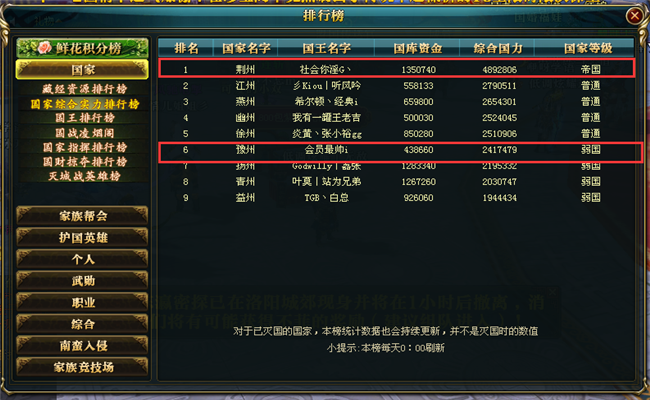The width and height of the screenshot is (650, 400).
Task: Open the 家族竞技场 ranking category
Action: 82,367
